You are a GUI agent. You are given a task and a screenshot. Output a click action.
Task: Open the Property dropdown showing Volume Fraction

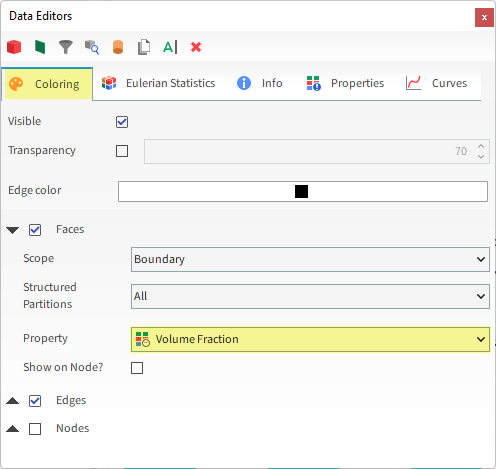pos(310,339)
